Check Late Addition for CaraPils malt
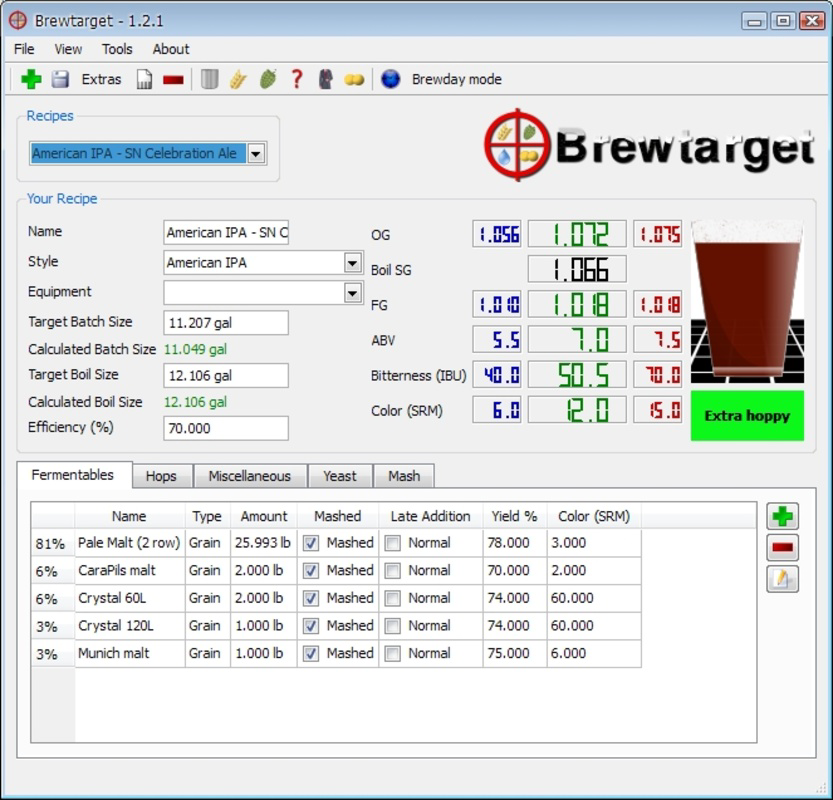The image size is (833, 800). click(393, 571)
